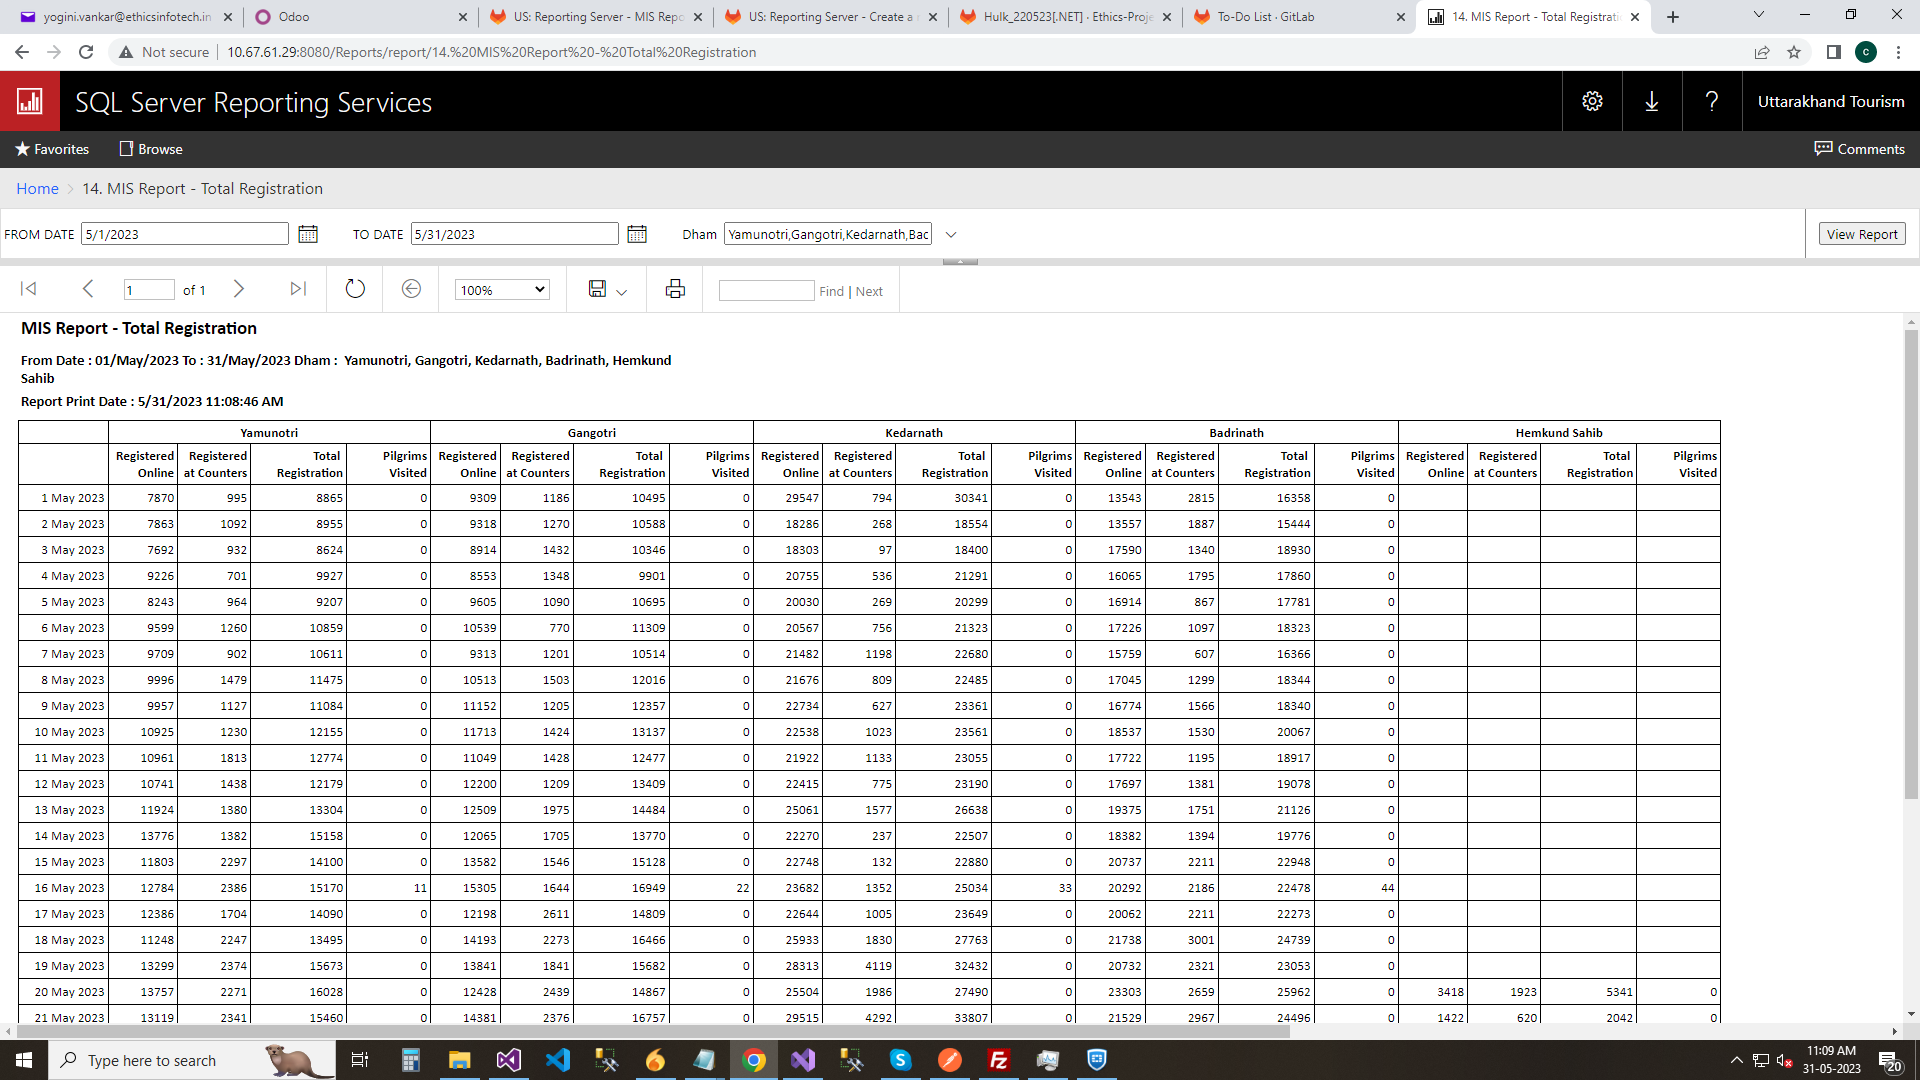Click the SSRS settings gear icon

click(1592, 101)
